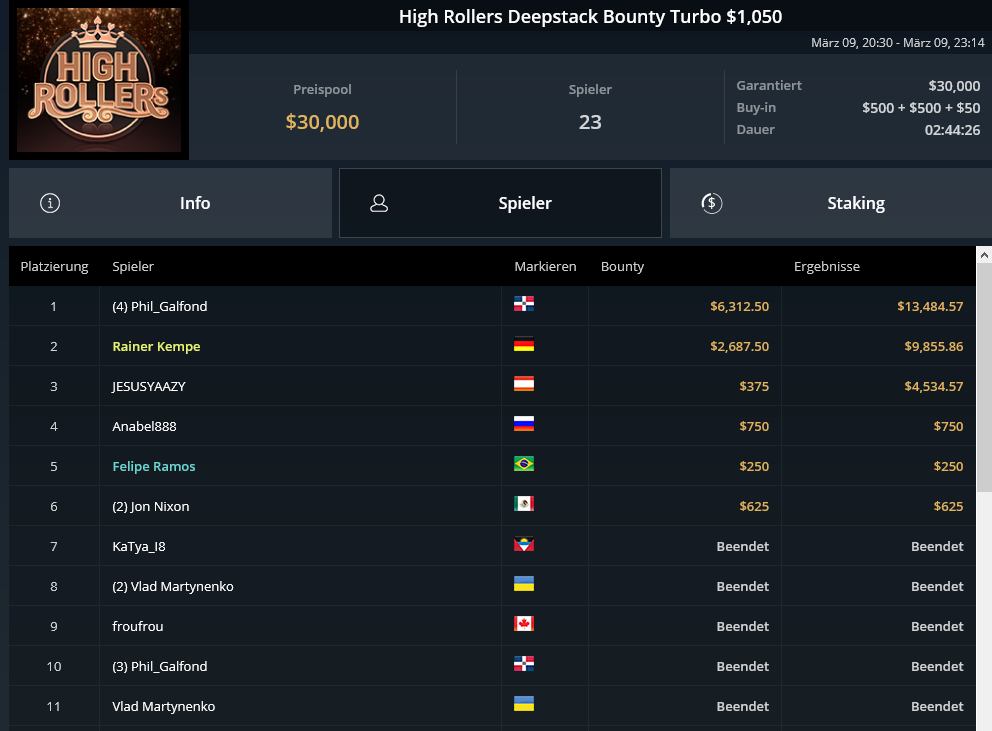Select the Spieler tab

coord(500,203)
